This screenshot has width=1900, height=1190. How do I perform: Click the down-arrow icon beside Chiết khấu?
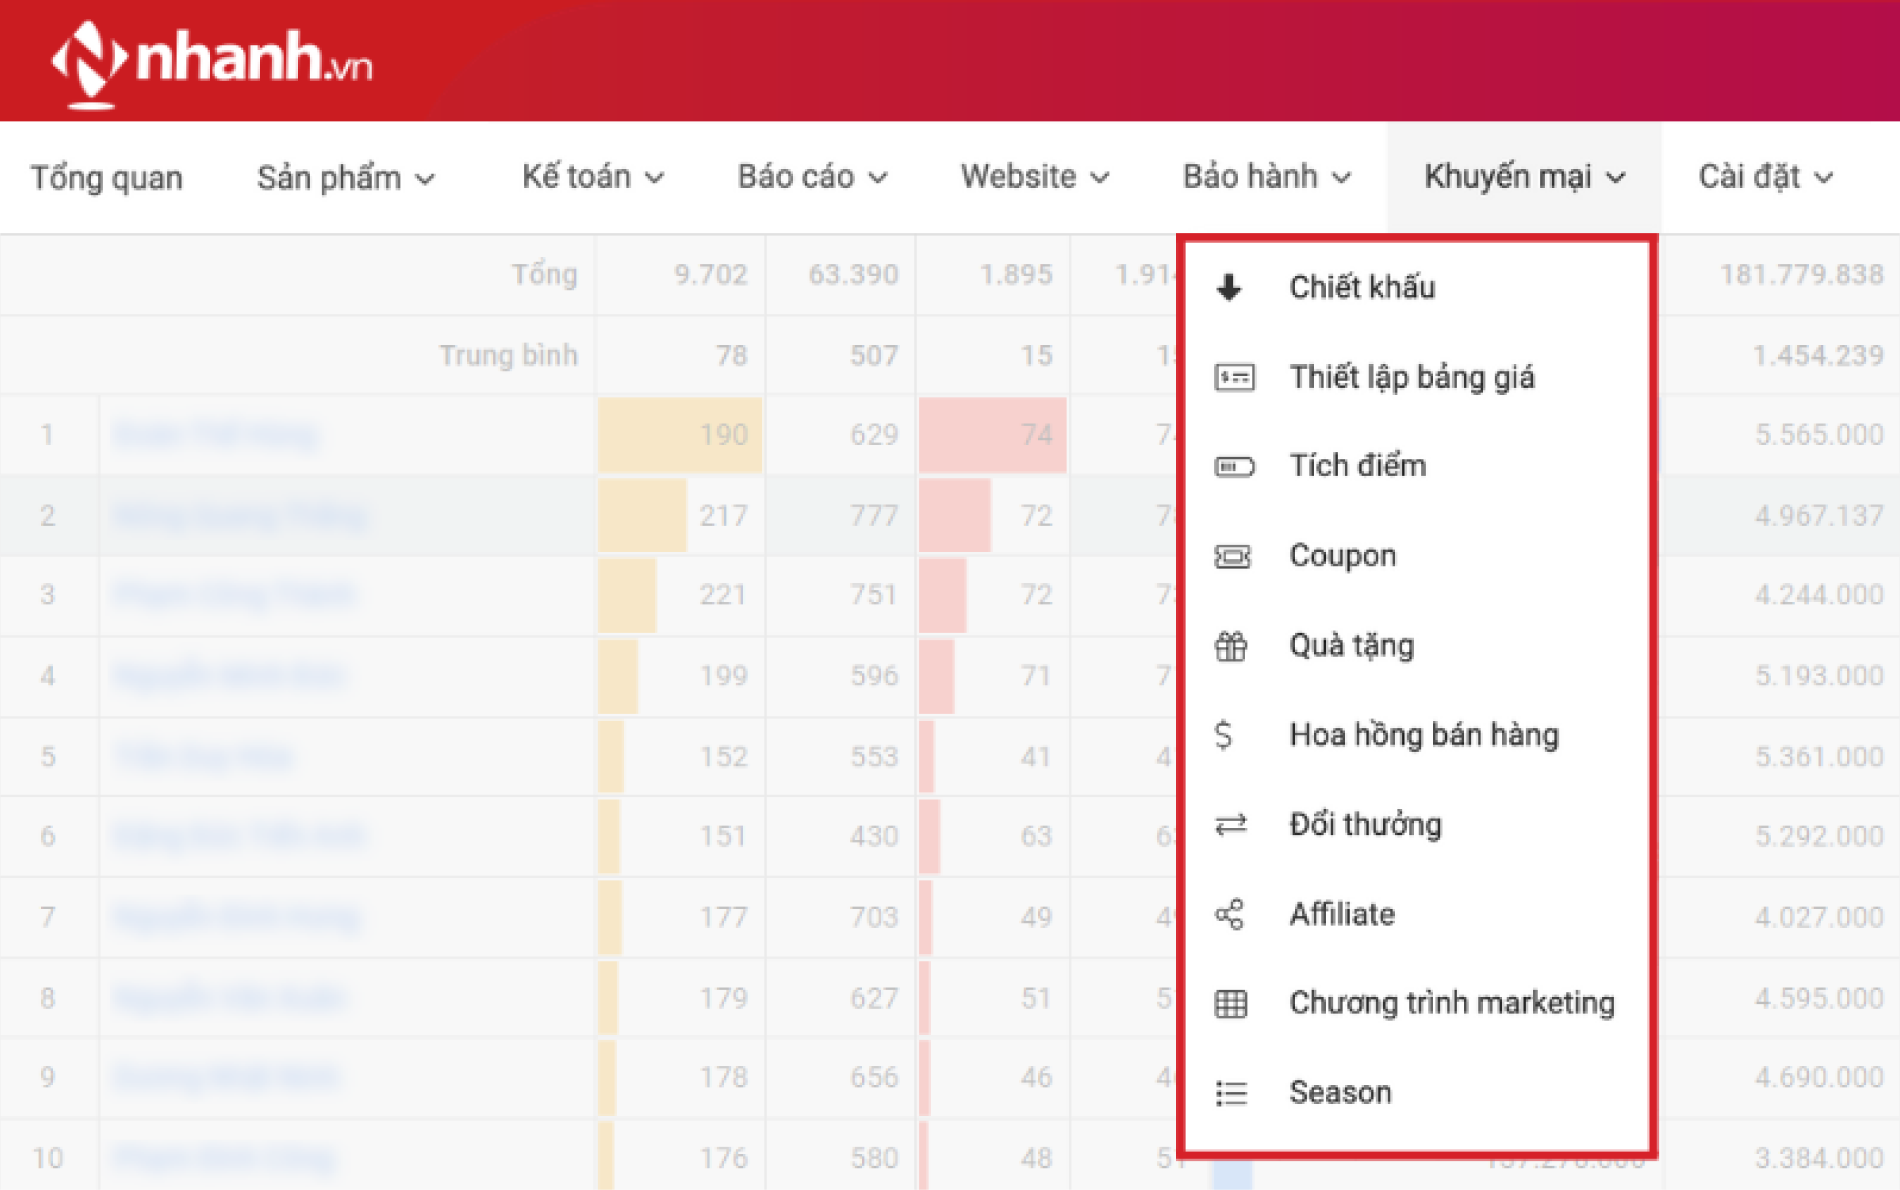1229,288
